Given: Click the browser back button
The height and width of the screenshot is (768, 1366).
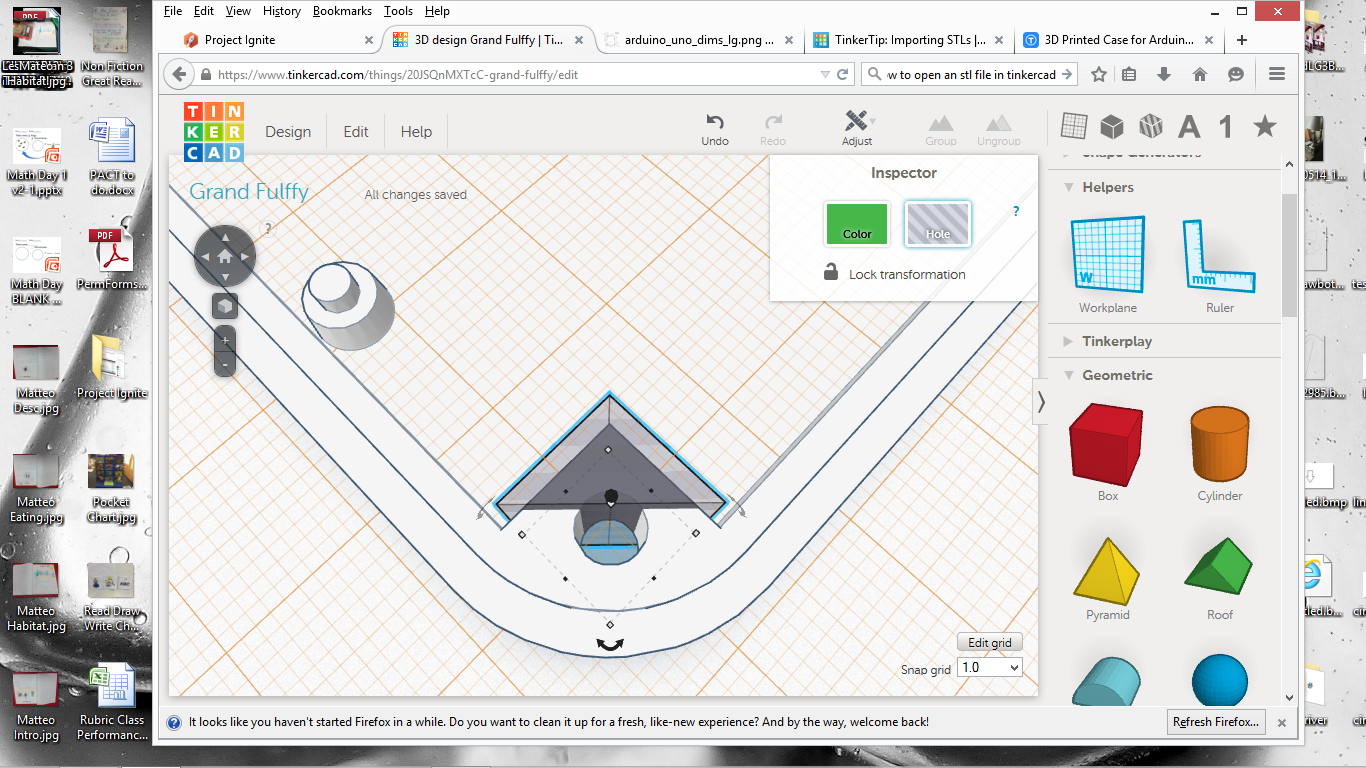Looking at the screenshot, I should point(178,74).
